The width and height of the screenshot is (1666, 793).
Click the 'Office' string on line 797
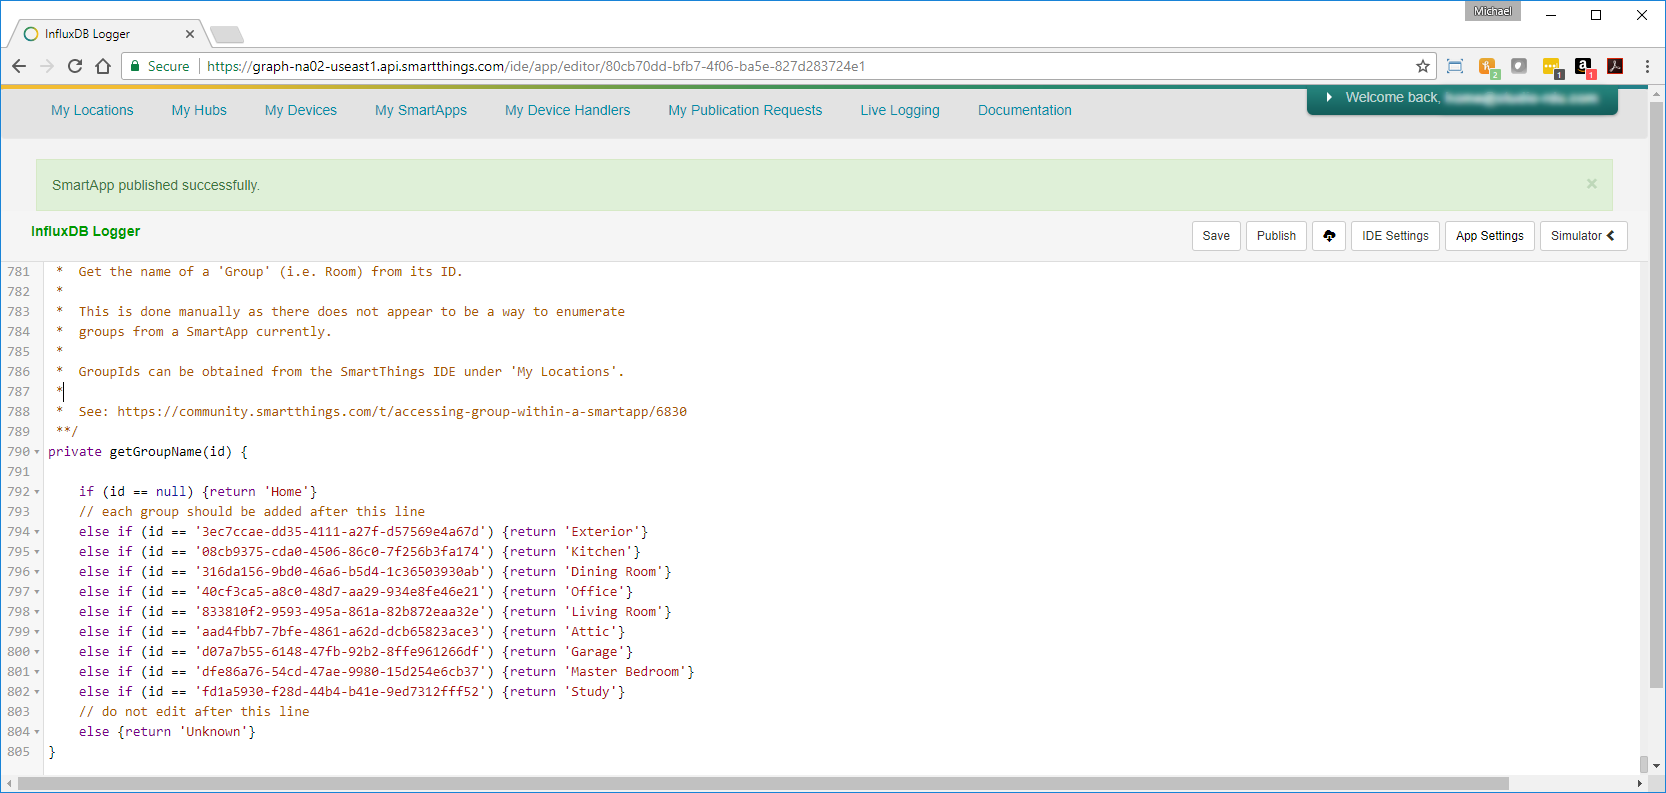click(594, 592)
